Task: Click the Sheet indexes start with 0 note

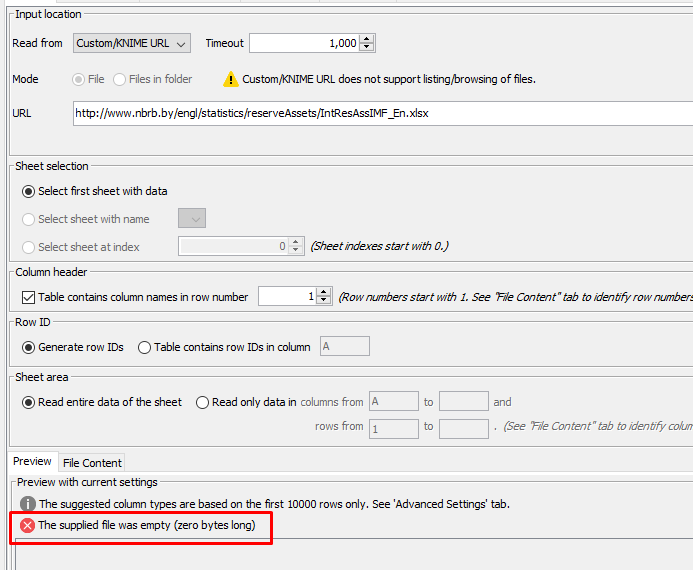Action: click(380, 246)
